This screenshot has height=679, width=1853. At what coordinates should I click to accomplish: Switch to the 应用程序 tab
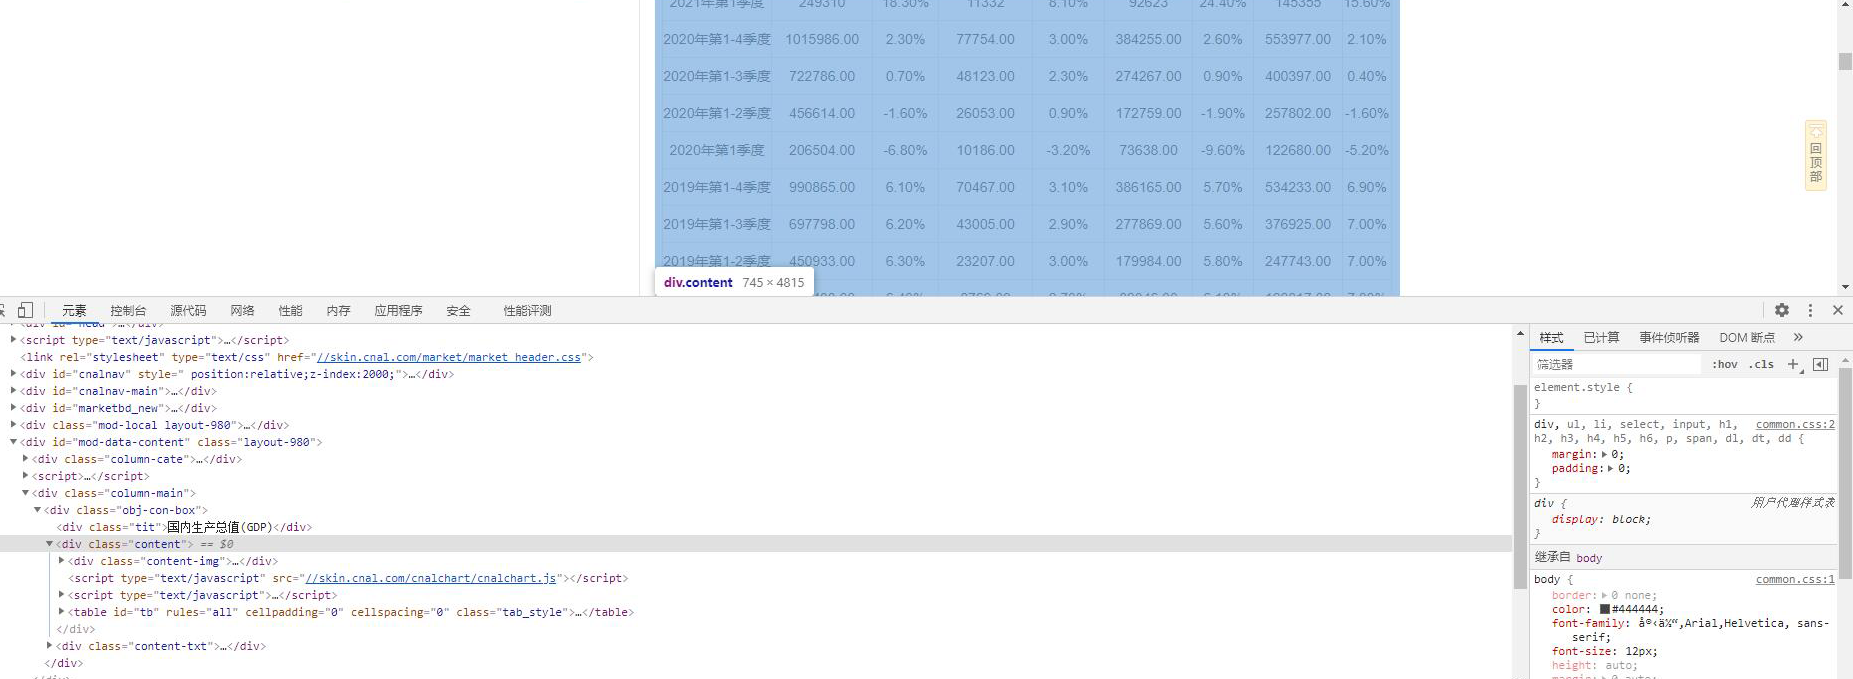[398, 310]
